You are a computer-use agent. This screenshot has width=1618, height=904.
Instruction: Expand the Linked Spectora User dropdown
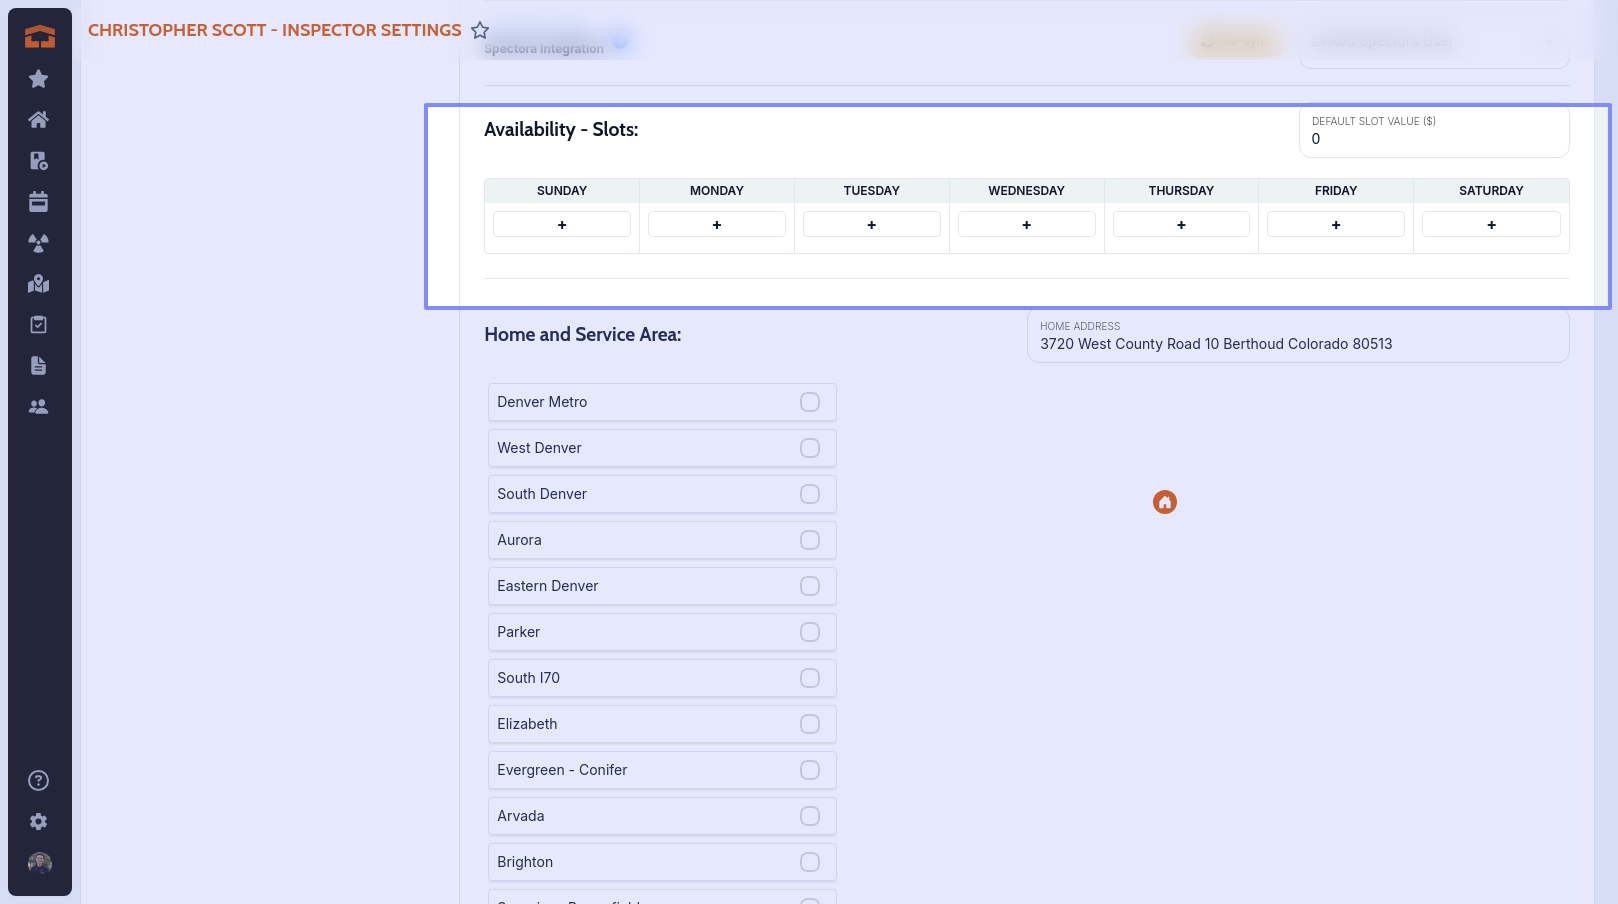coord(1433,43)
